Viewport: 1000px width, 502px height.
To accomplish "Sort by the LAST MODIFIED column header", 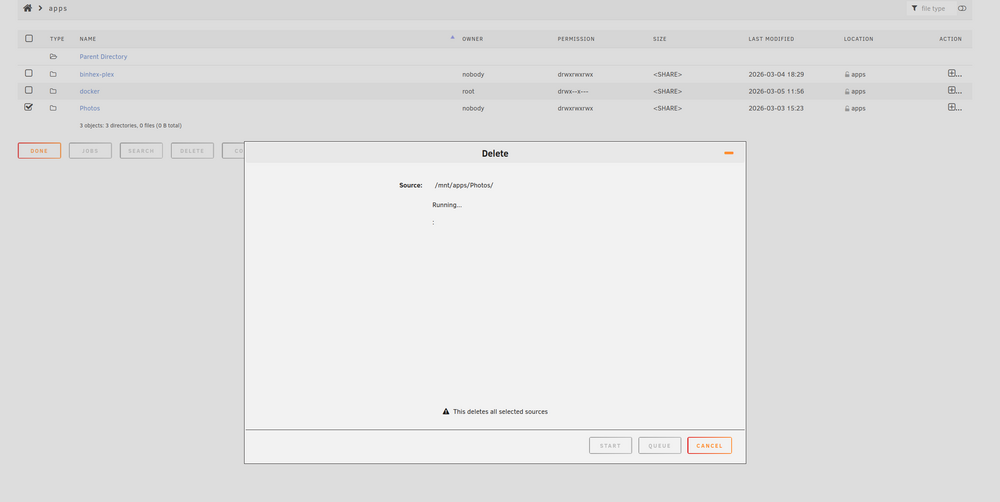I will pos(771,39).
